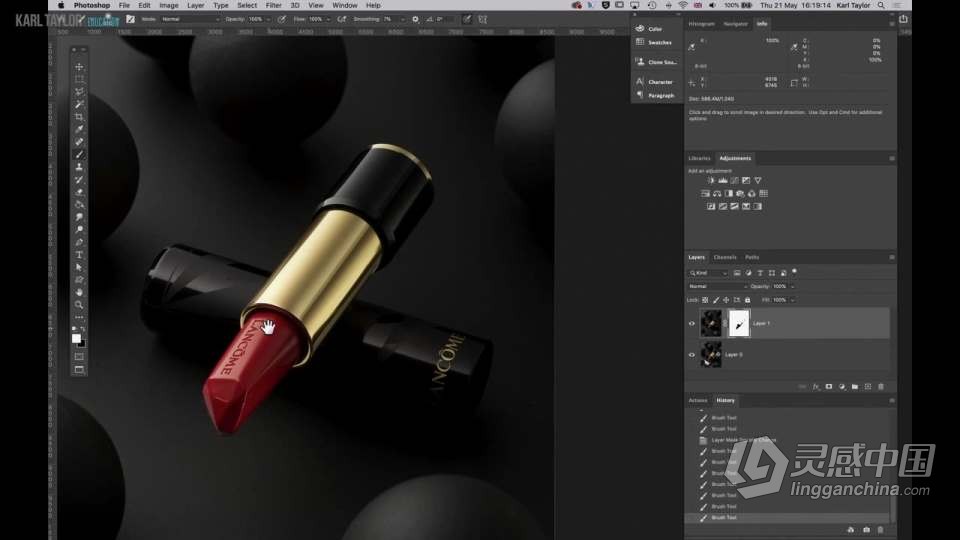Switch to the Actions tab

tap(697, 400)
